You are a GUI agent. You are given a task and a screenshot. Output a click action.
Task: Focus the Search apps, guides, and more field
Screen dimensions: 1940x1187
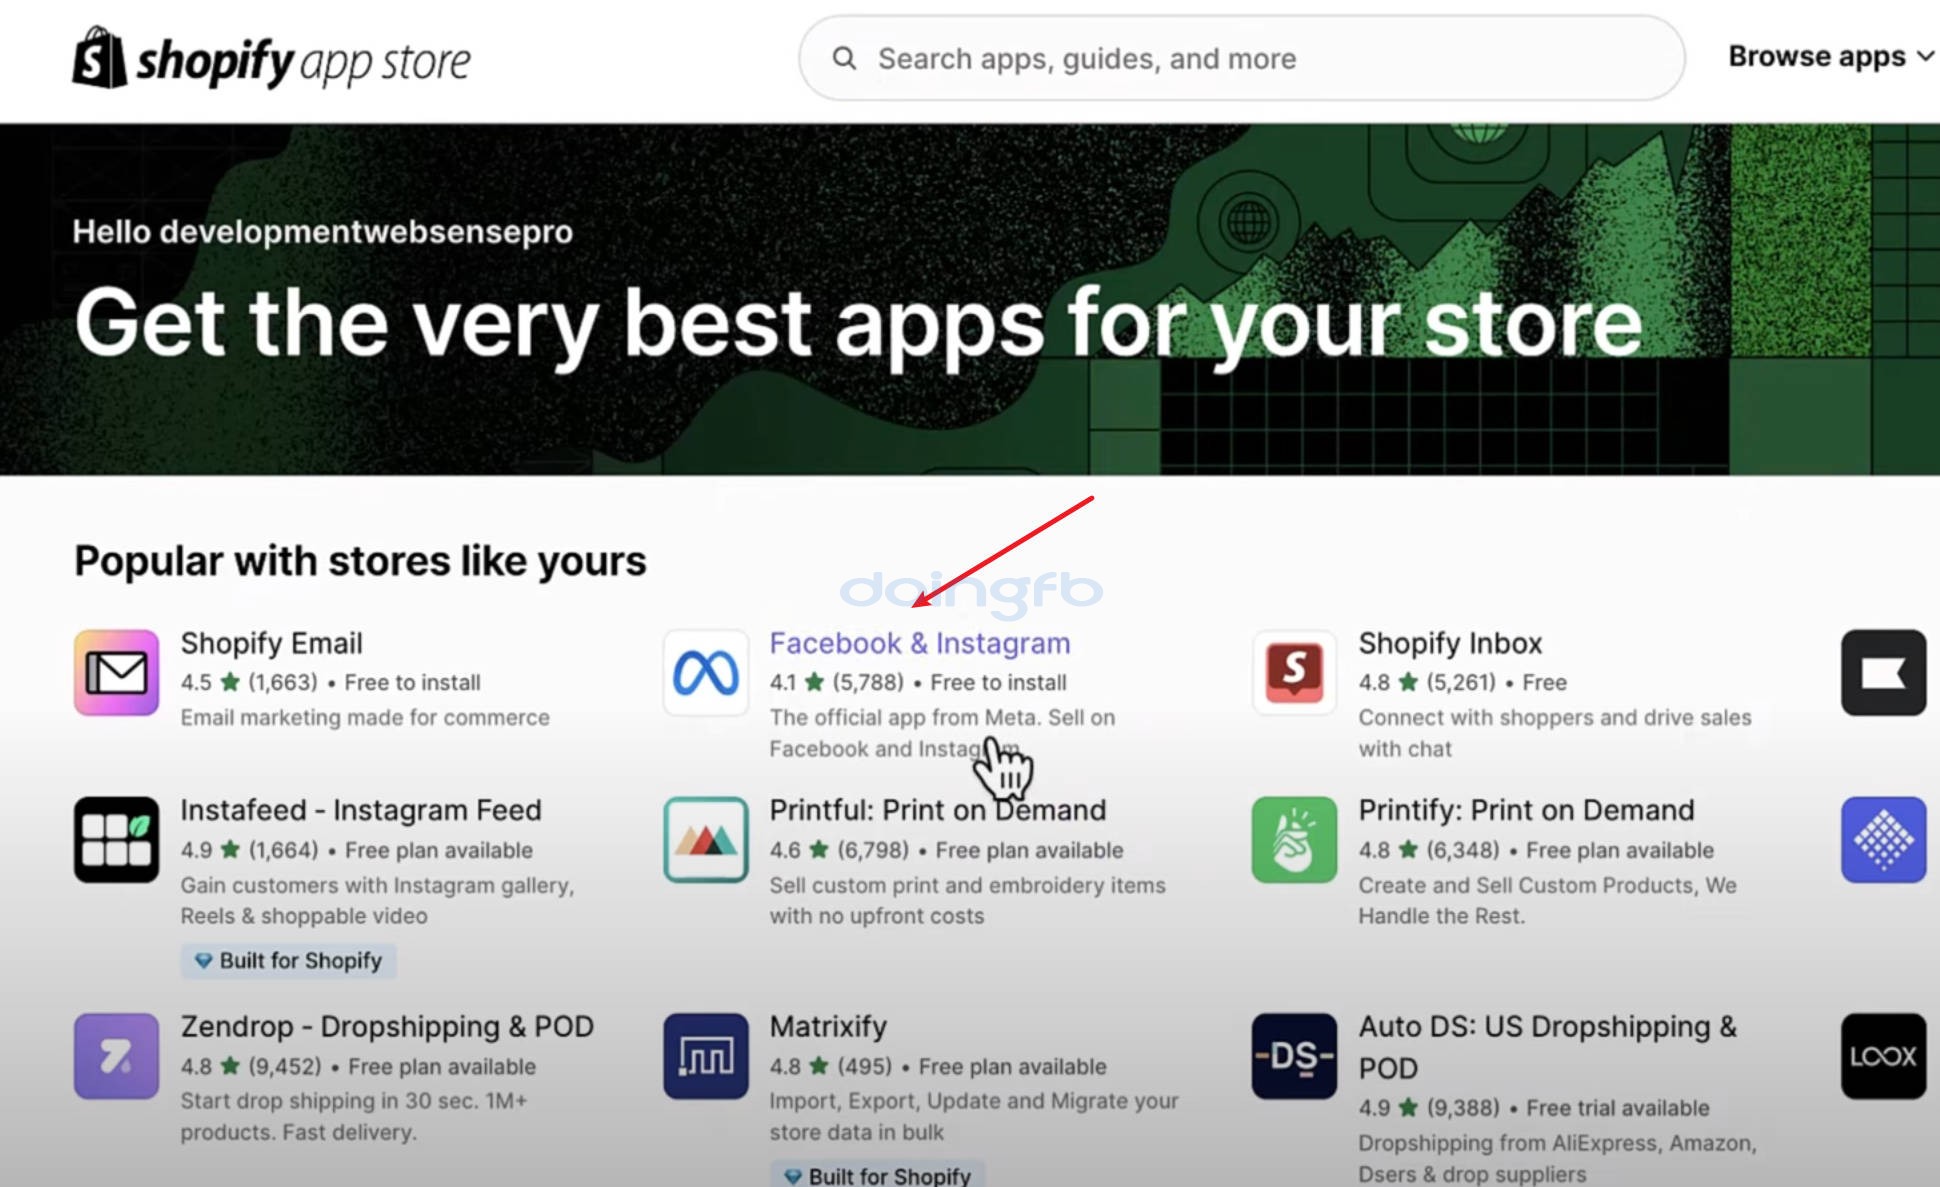pos(1241,58)
